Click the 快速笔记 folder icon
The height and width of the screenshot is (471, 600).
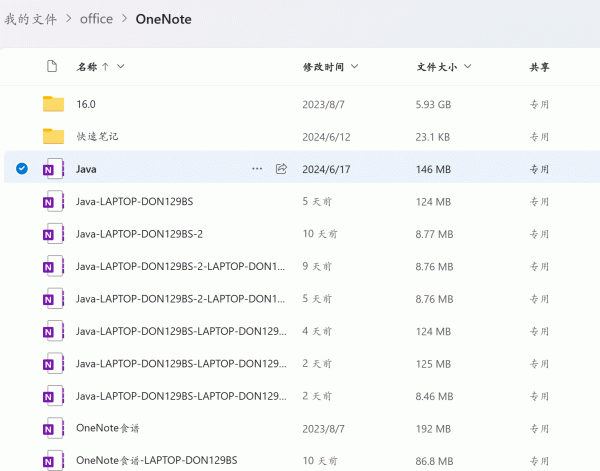pos(53,136)
